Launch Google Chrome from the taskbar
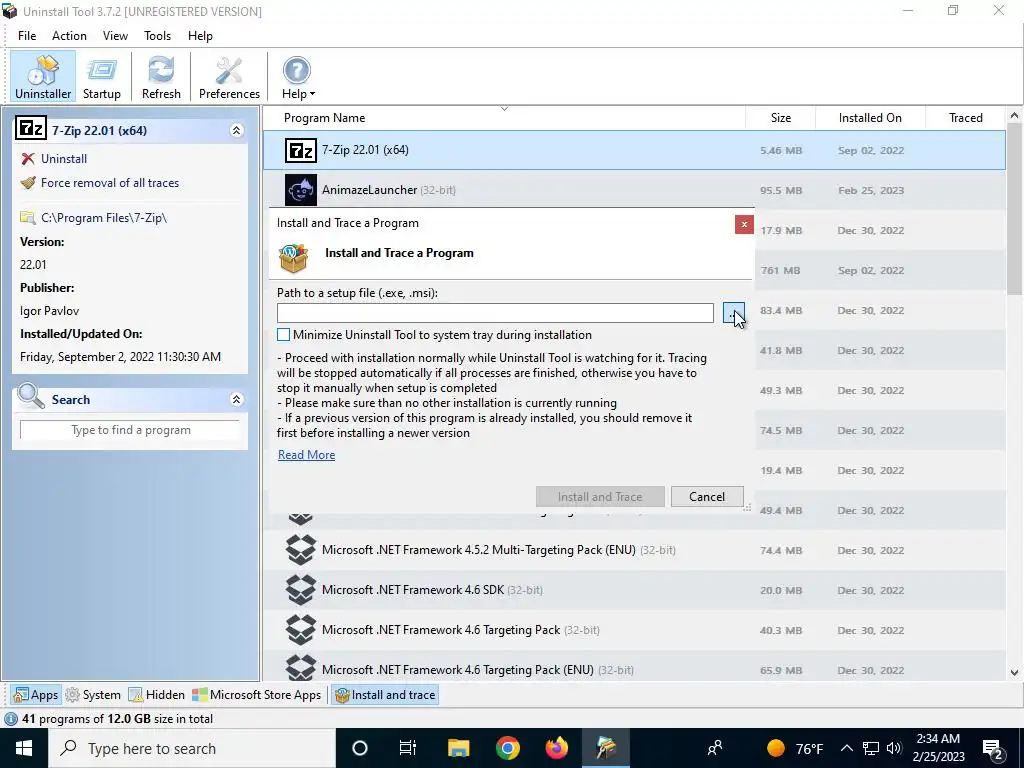1024x768 pixels. point(507,748)
